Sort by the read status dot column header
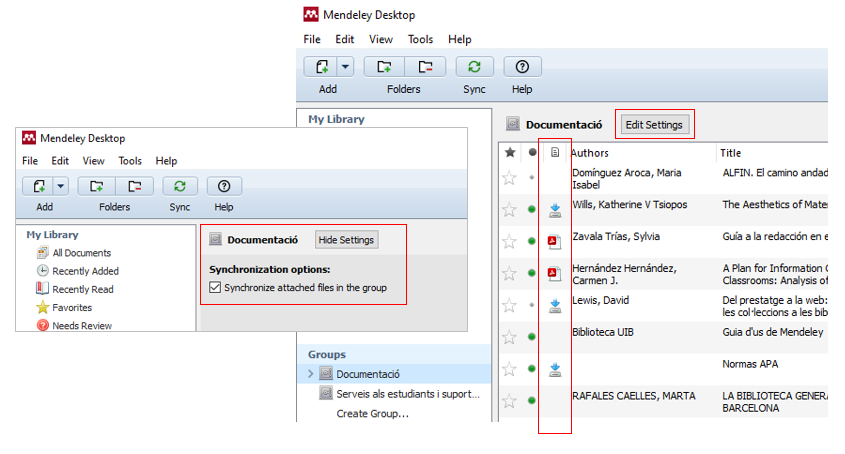845x454 pixels. tap(532, 153)
